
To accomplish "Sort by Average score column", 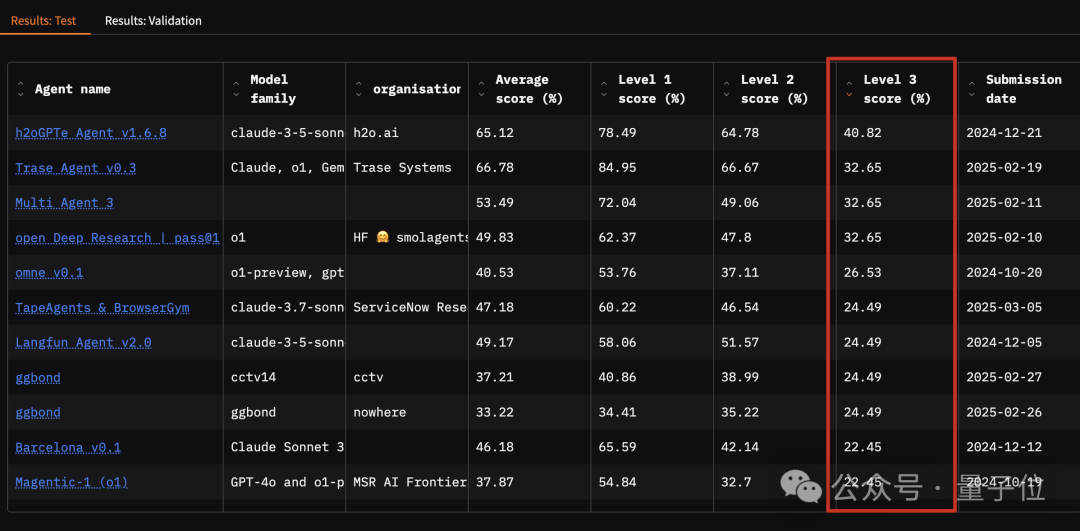I will [482, 89].
